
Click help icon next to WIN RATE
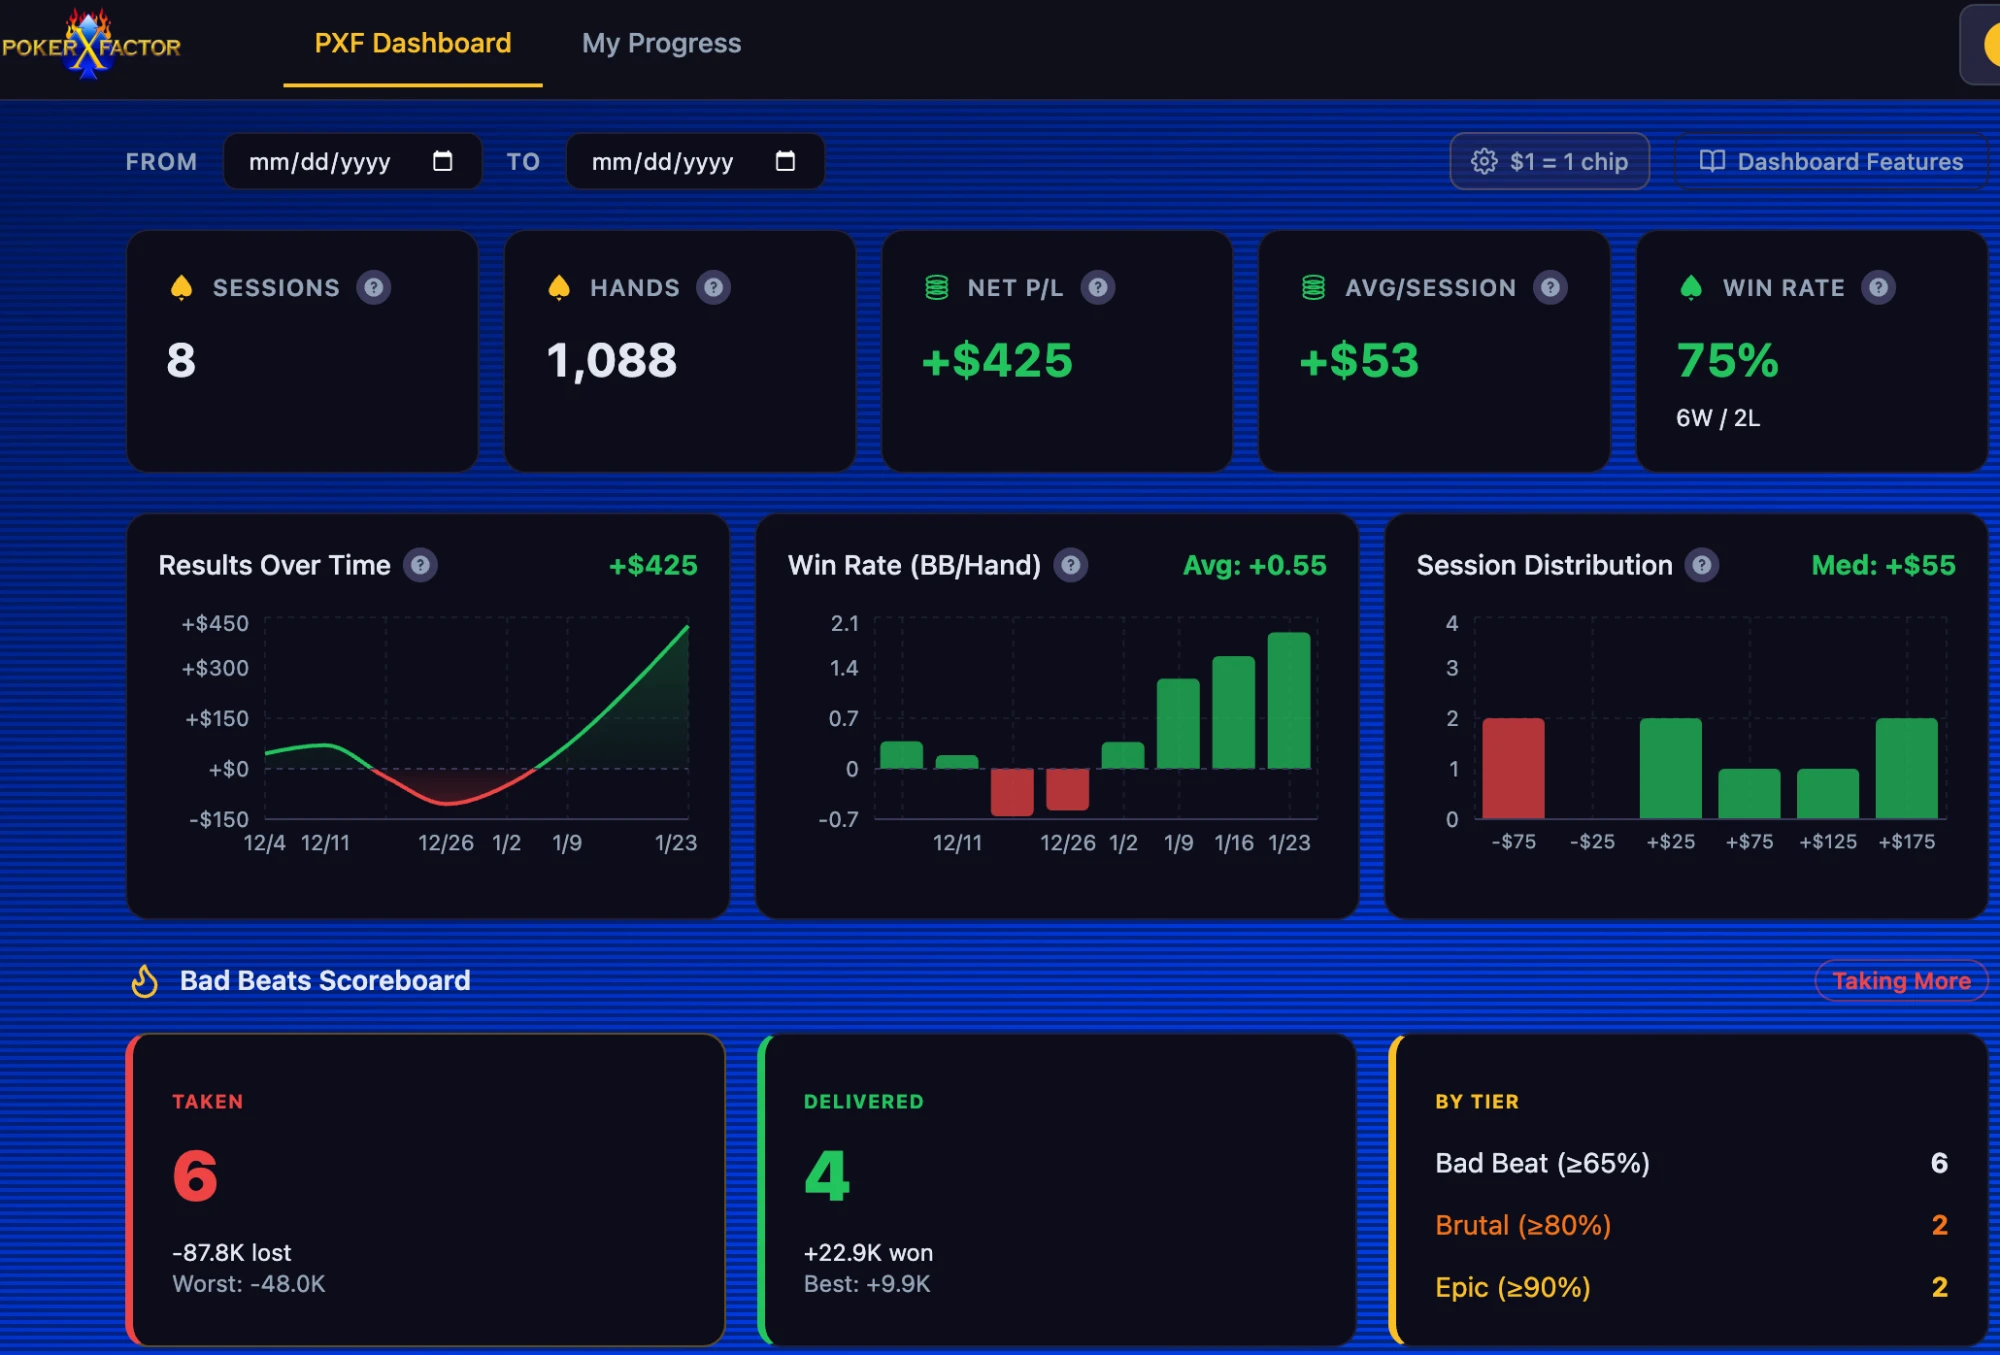[x=1879, y=288]
